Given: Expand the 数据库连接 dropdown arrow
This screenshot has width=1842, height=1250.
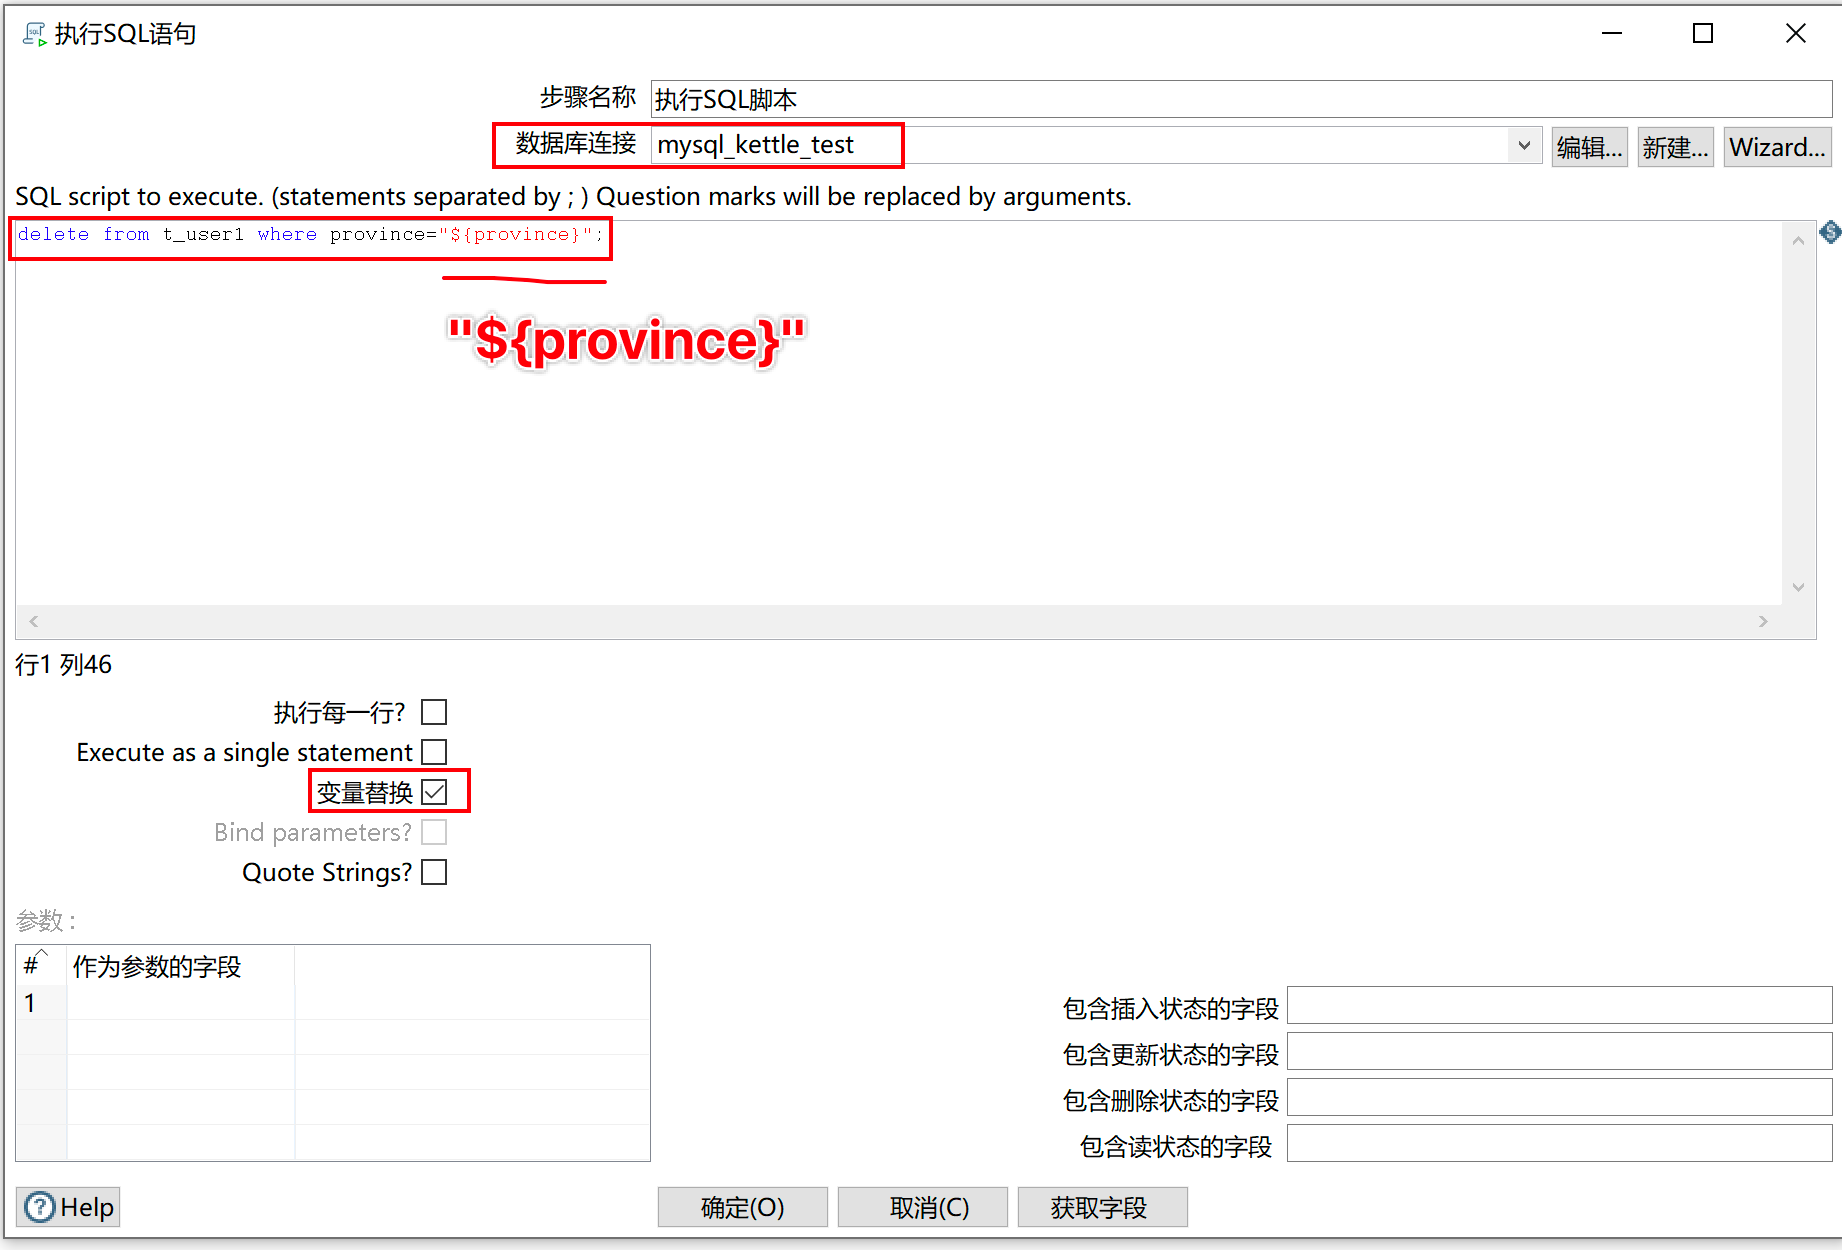Looking at the screenshot, I should 1523,146.
